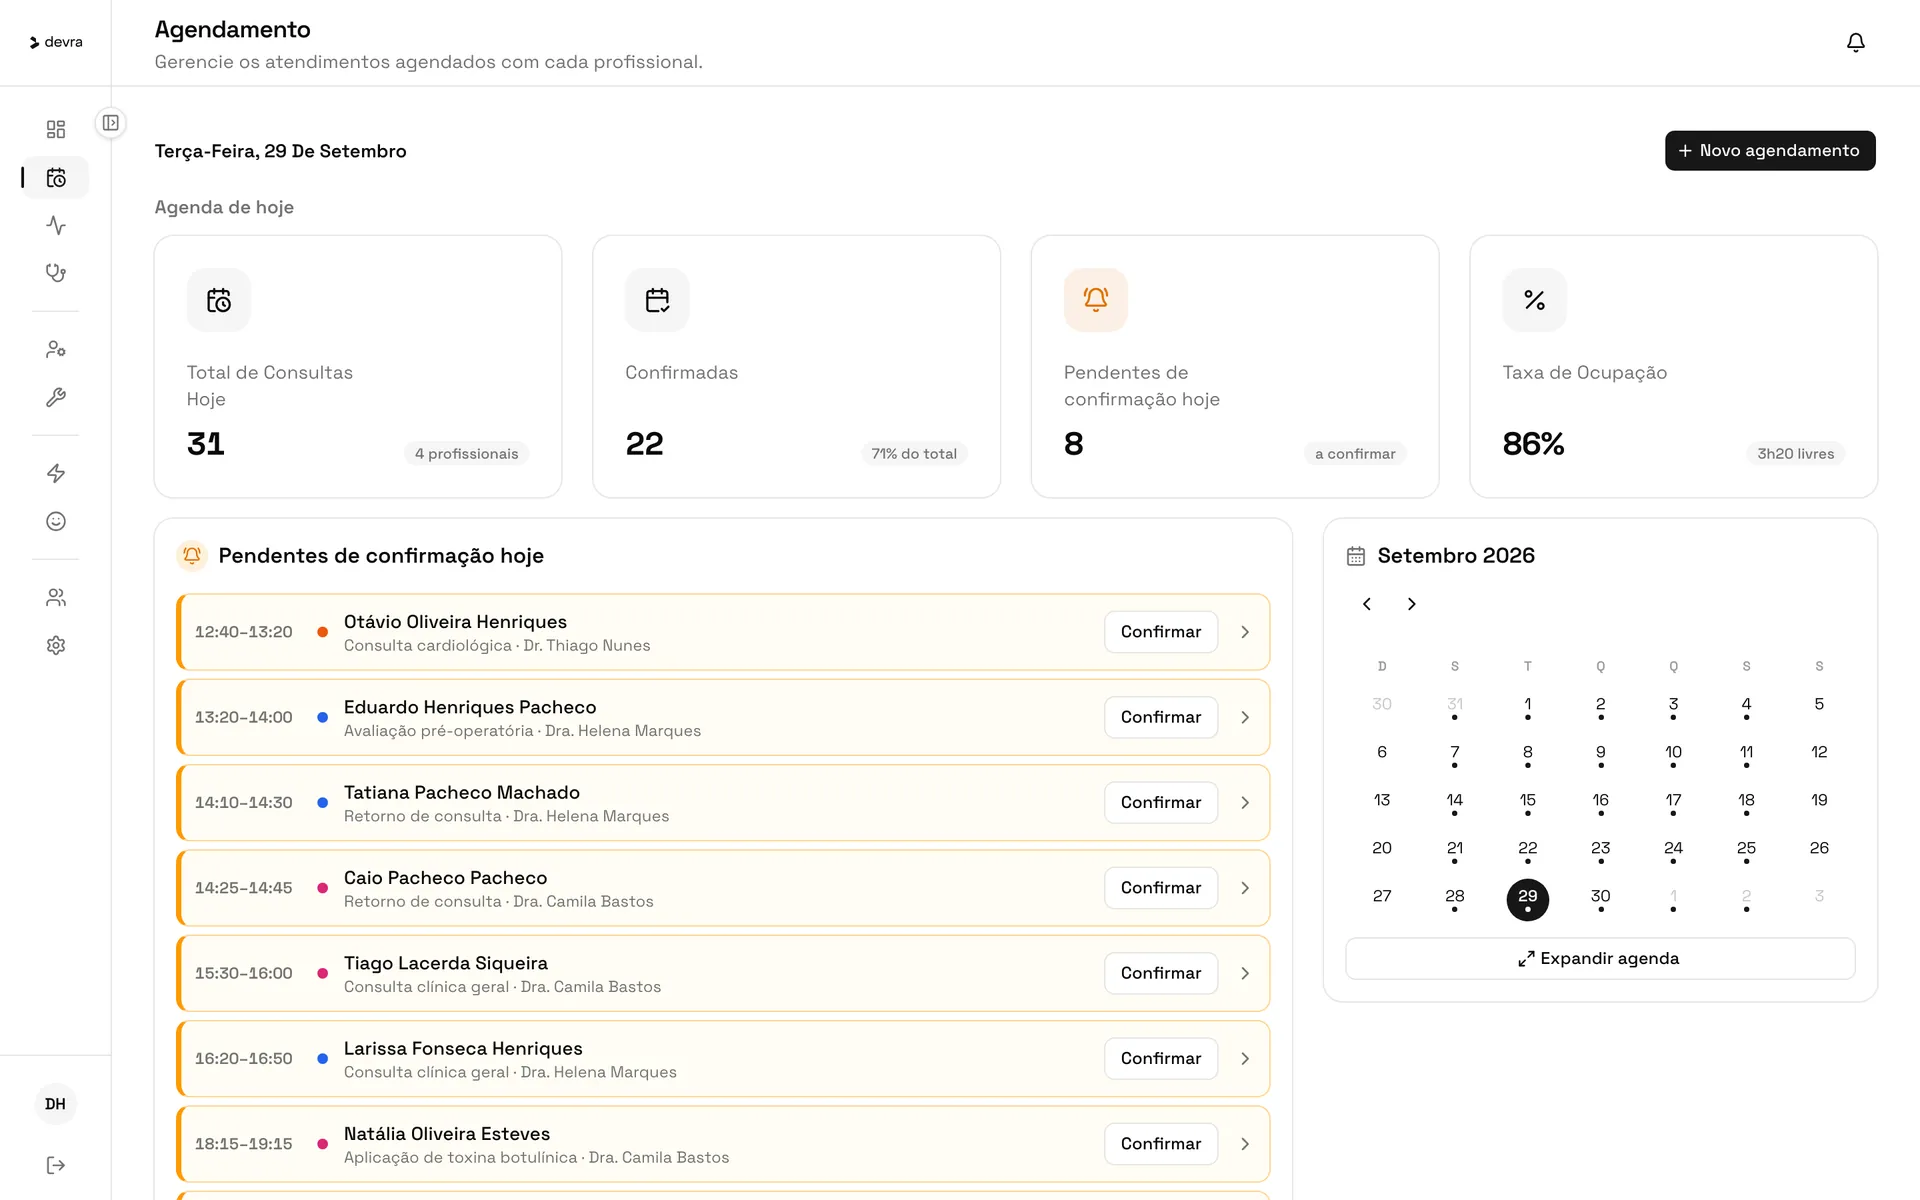1920x1200 pixels.
Task: Click the orange bell icon in Pendentes card
Action: coord(1096,300)
